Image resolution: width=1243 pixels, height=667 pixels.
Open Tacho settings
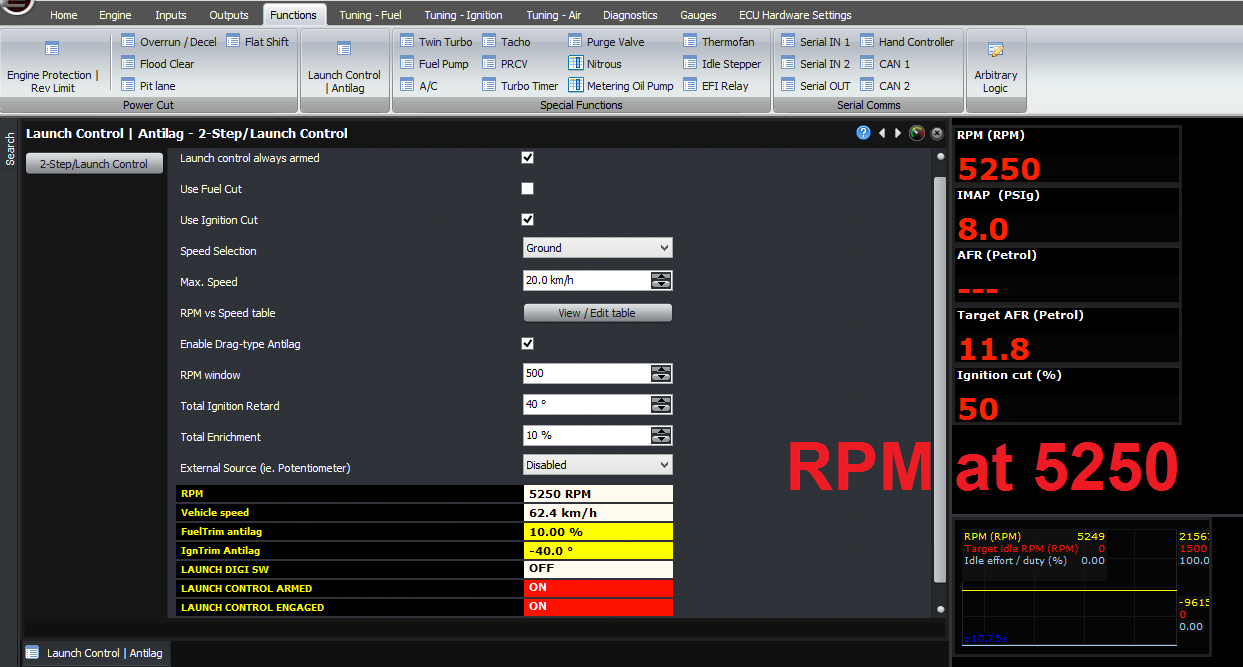coord(507,42)
